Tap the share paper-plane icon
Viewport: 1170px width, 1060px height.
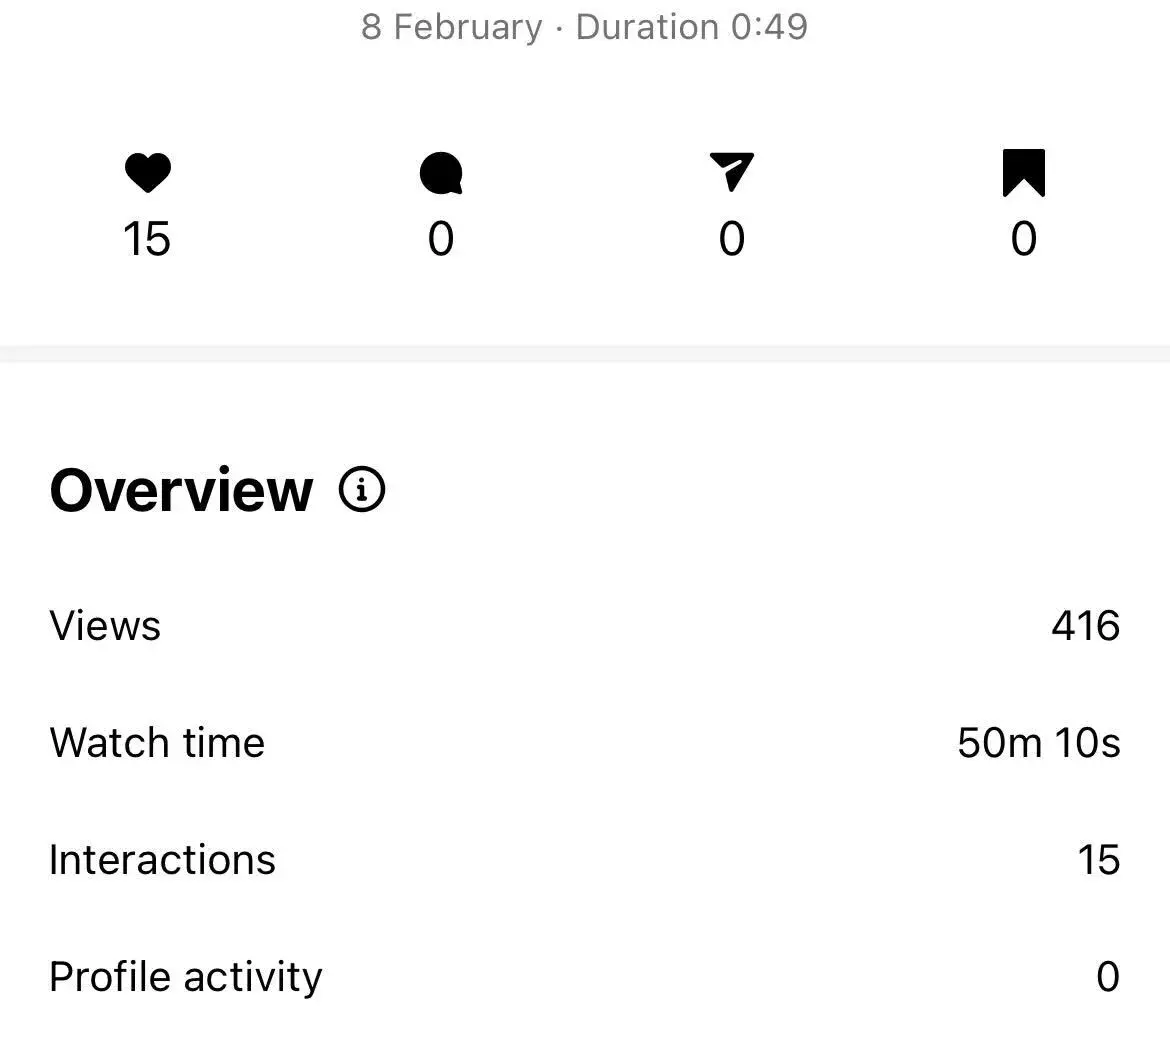(732, 171)
